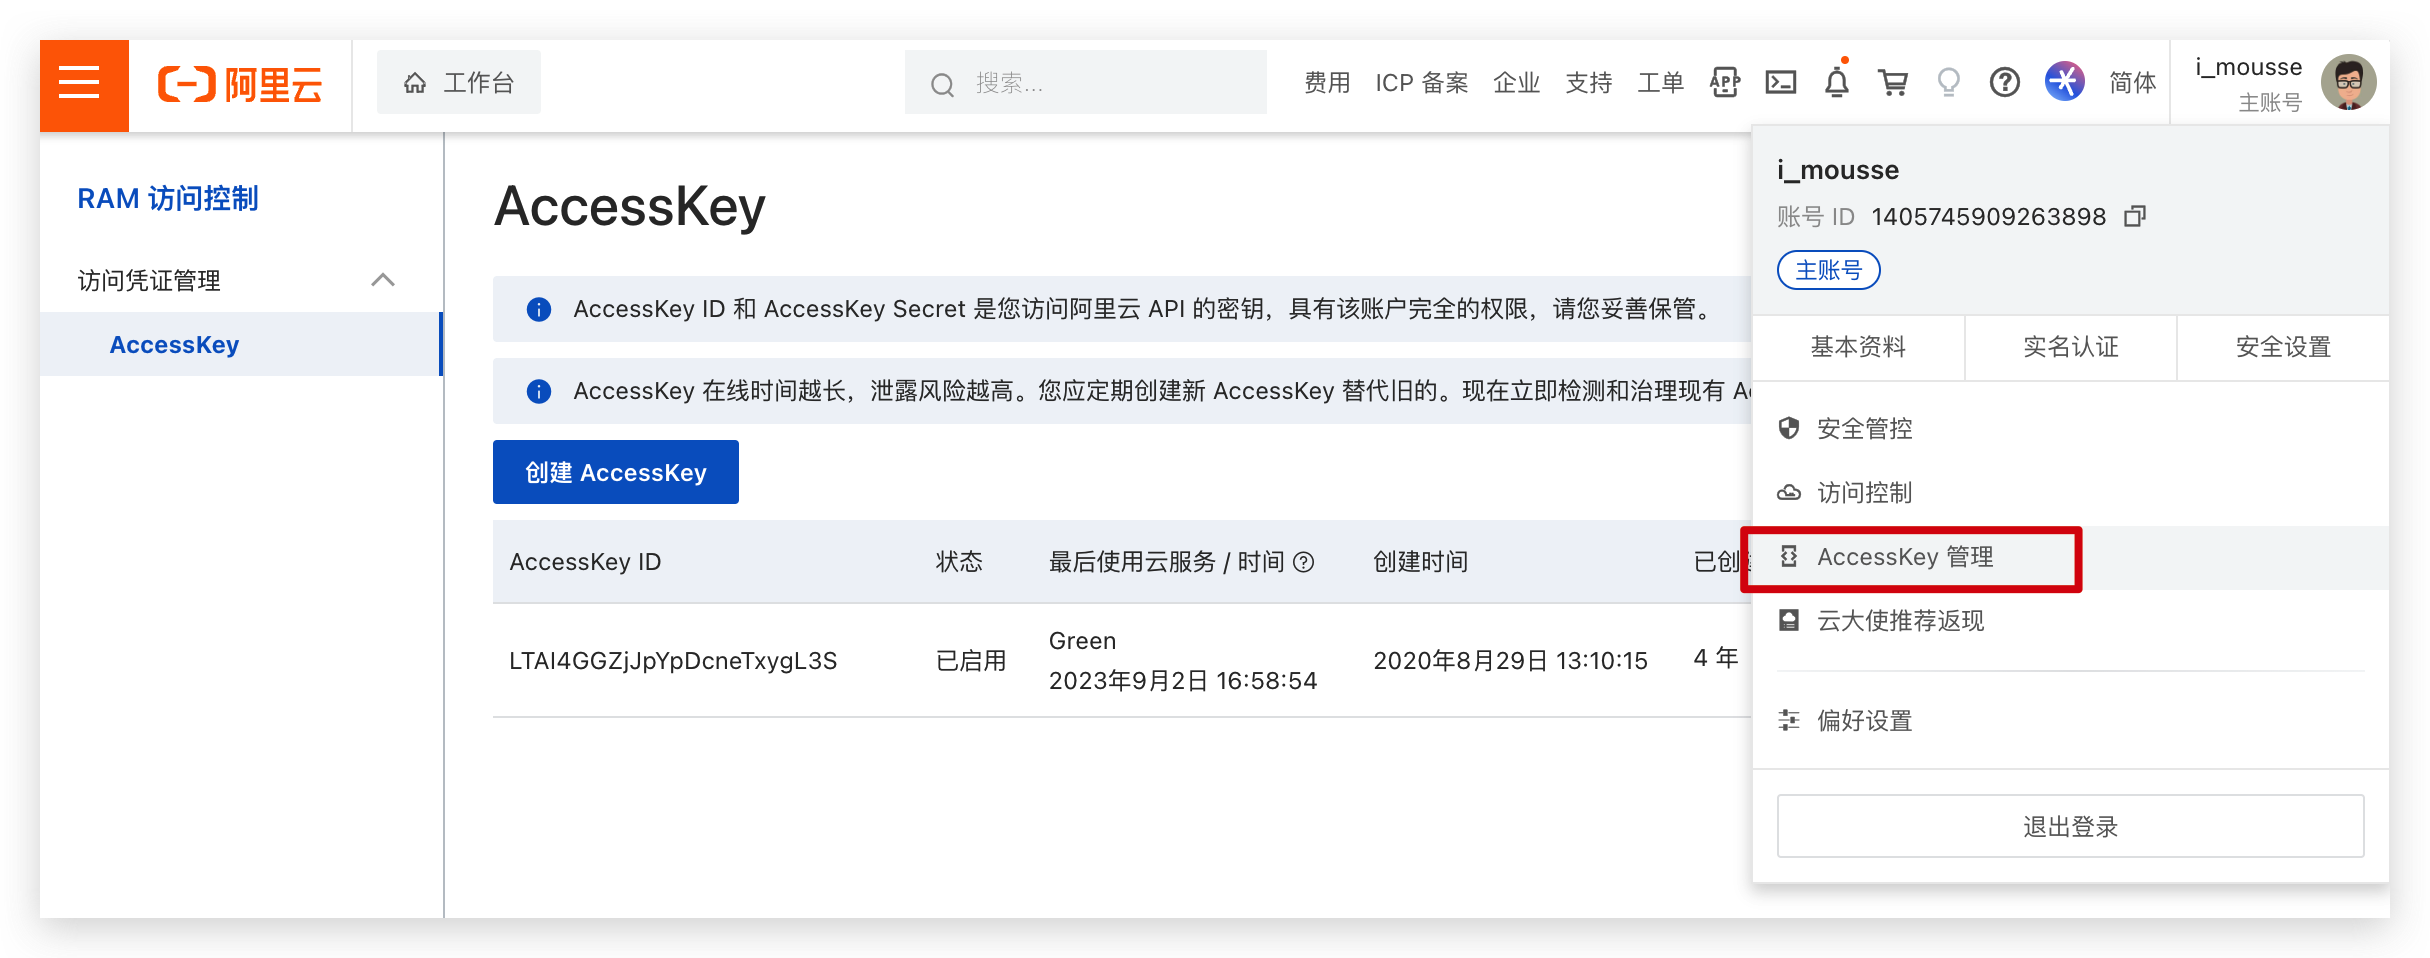The height and width of the screenshot is (958, 2430).
Task: Open ICP 备案 in top bar
Action: click(x=1422, y=82)
